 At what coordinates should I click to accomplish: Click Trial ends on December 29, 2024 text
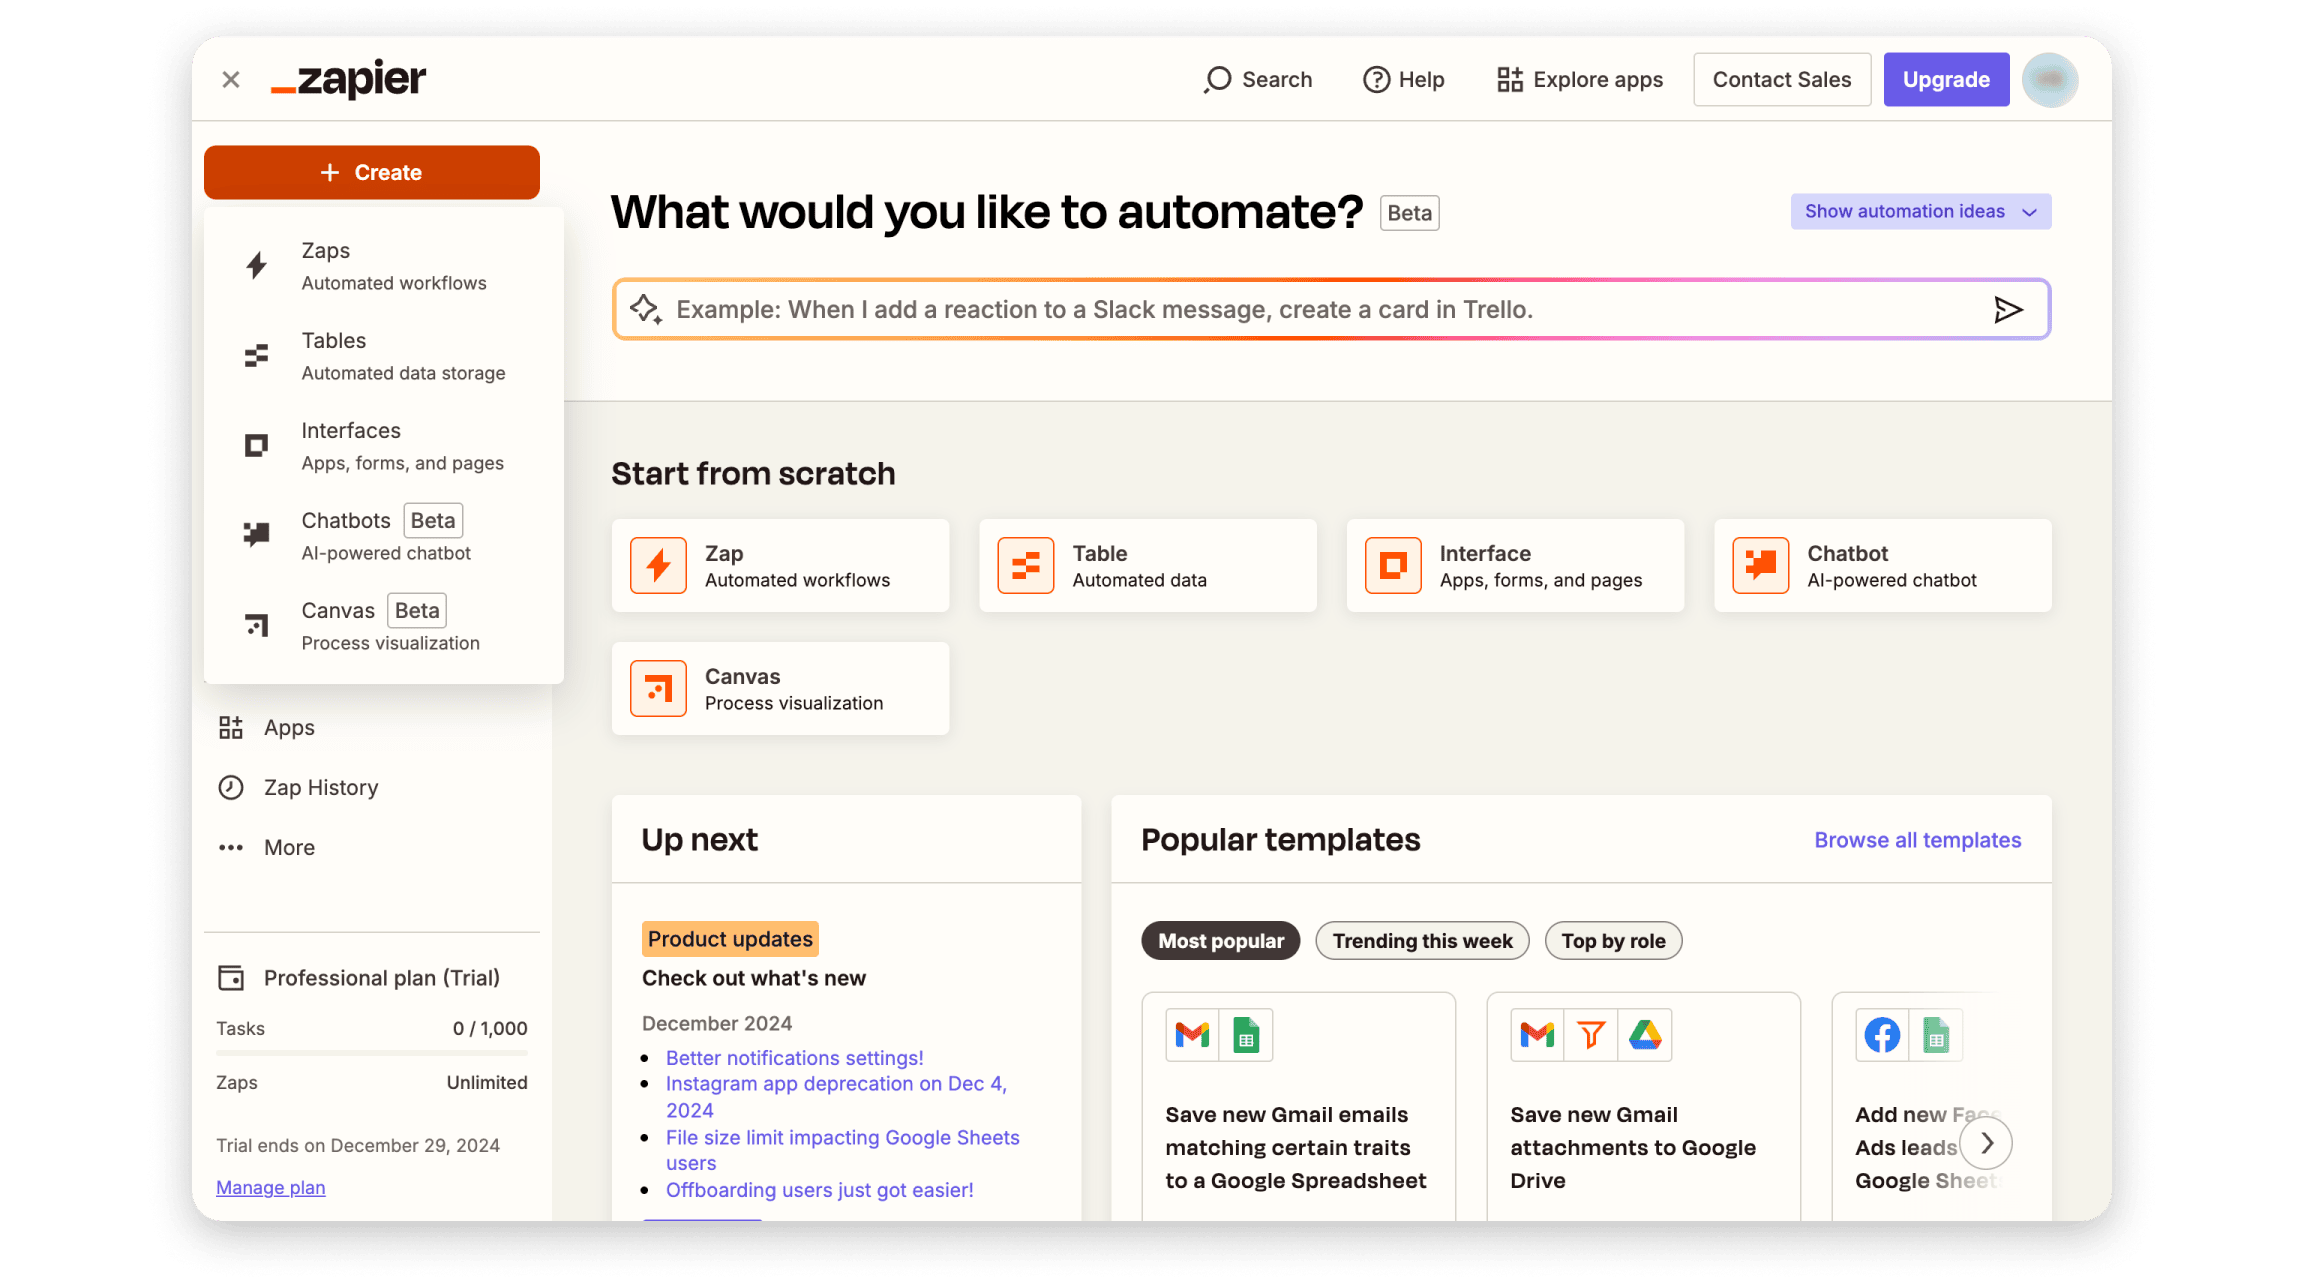[x=358, y=1145]
